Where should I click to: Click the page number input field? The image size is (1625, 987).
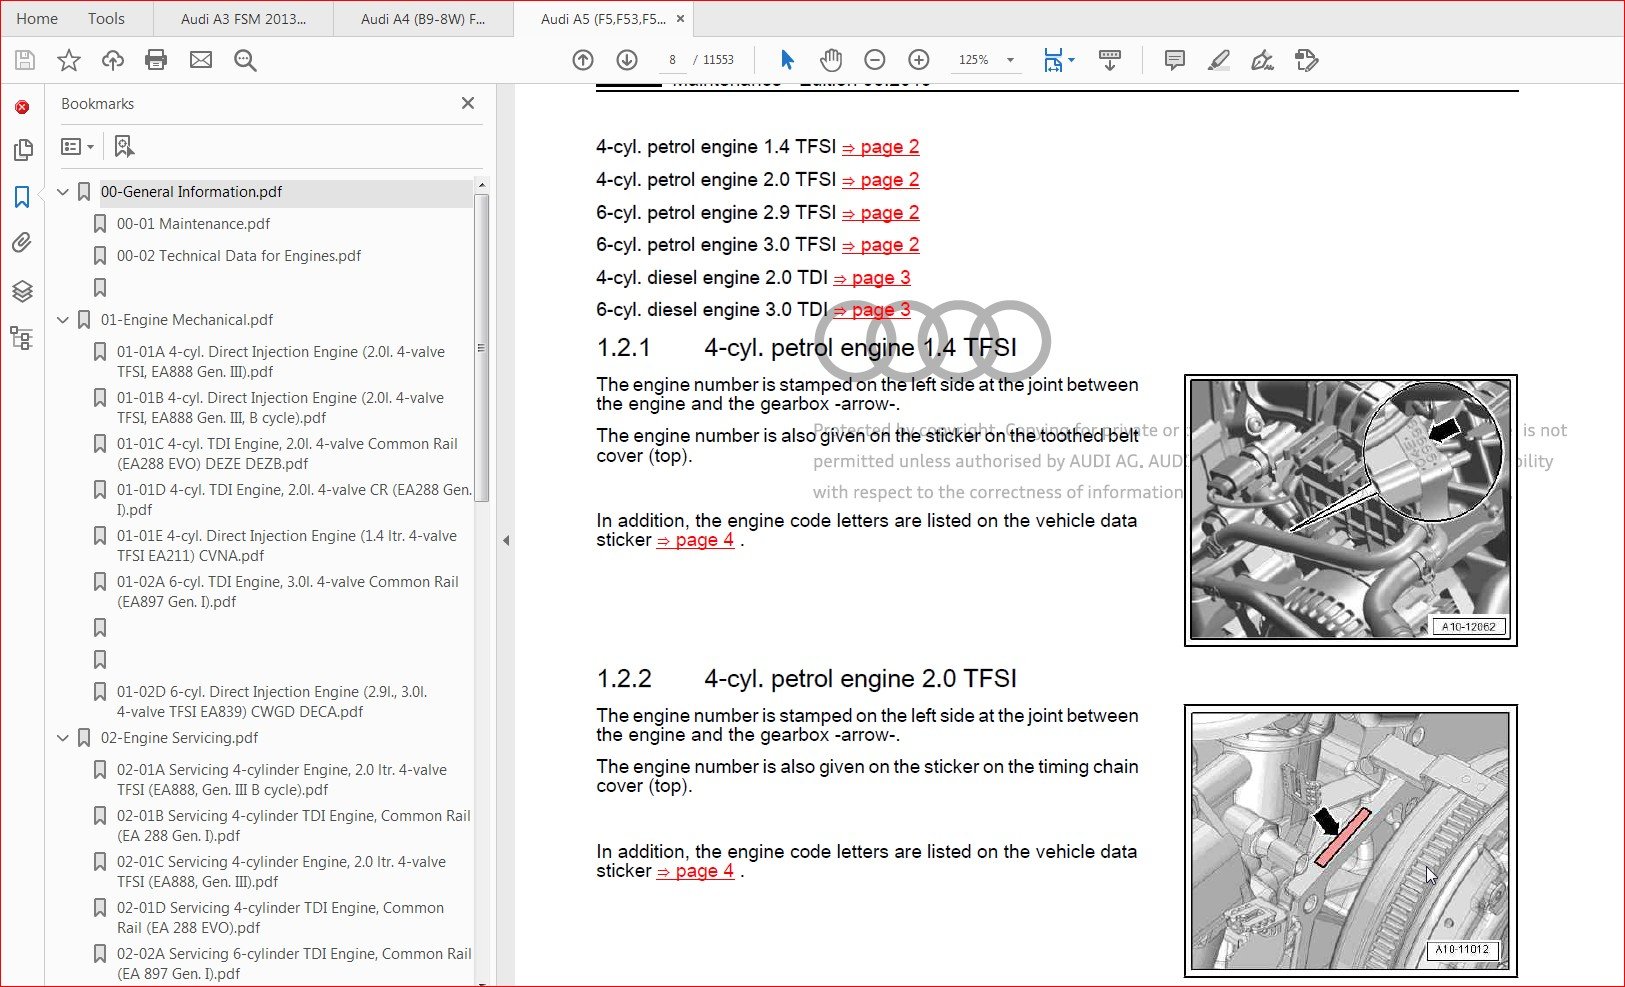[672, 60]
